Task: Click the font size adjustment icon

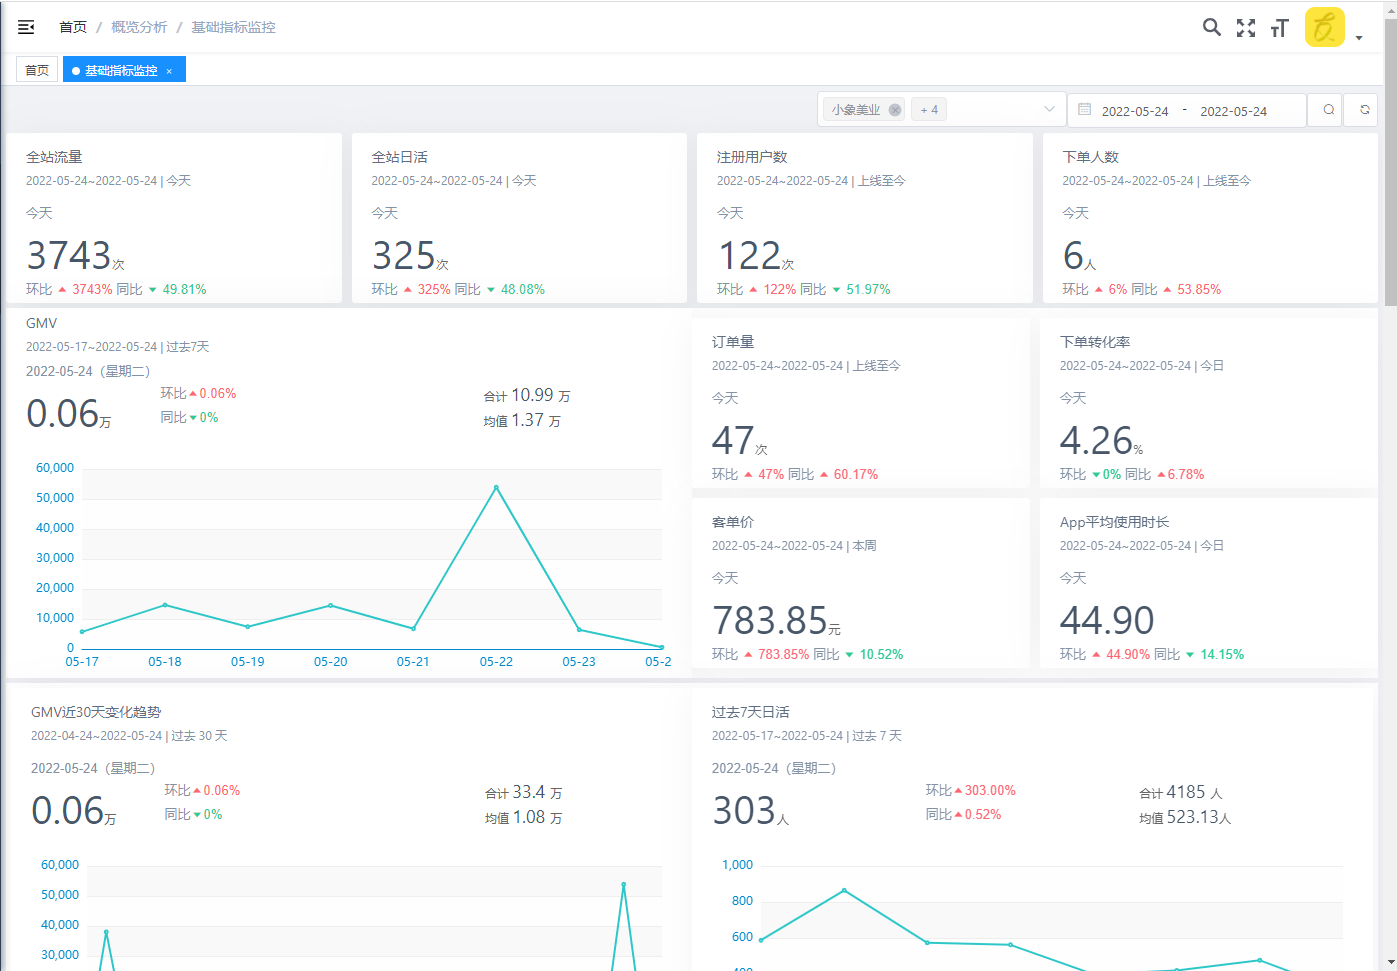Action: (x=1279, y=28)
